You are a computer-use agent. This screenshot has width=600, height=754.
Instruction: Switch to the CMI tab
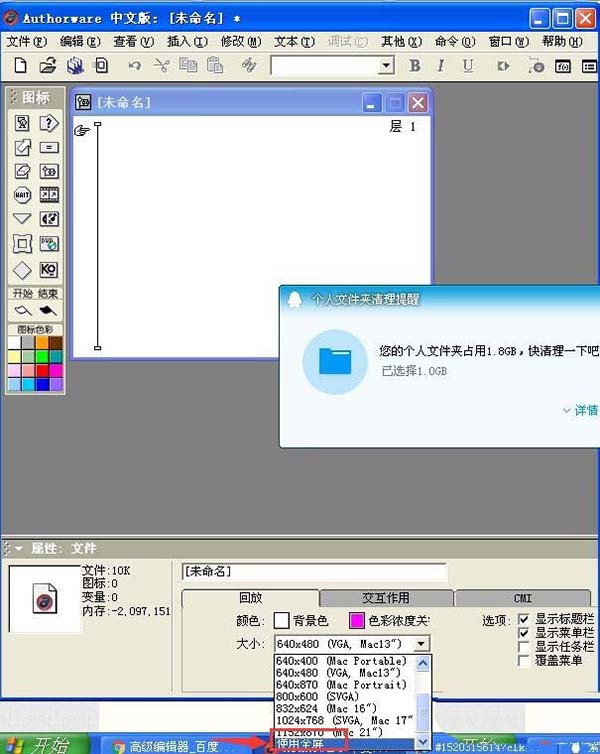tap(523, 598)
